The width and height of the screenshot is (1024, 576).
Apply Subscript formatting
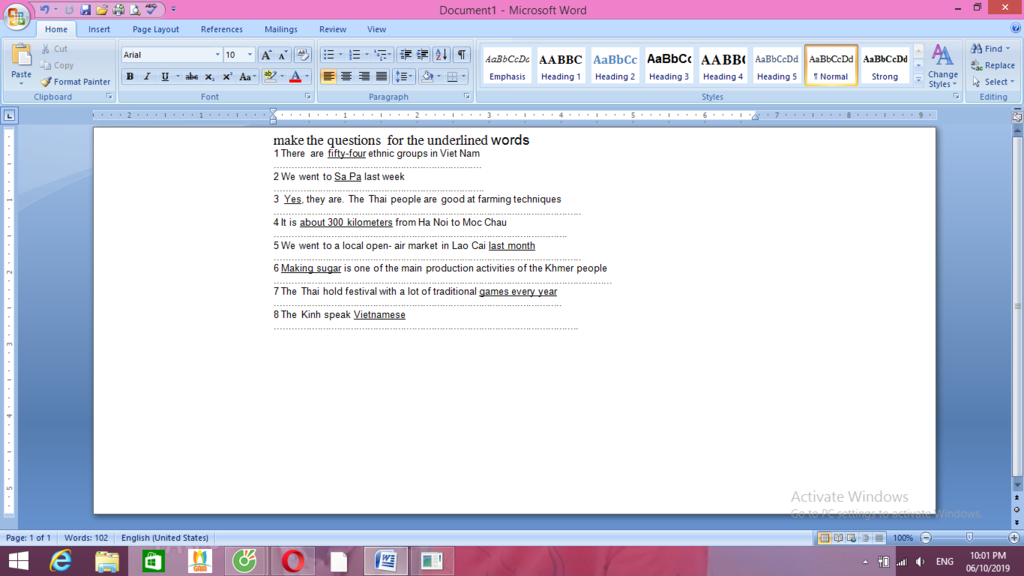pyautogui.click(x=209, y=76)
